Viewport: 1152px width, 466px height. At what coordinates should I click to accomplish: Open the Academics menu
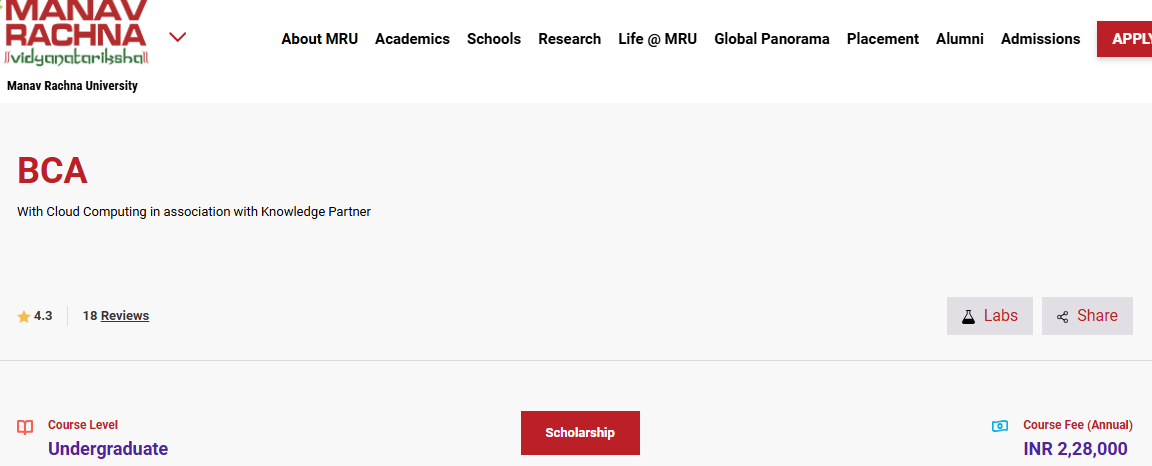[x=412, y=39]
